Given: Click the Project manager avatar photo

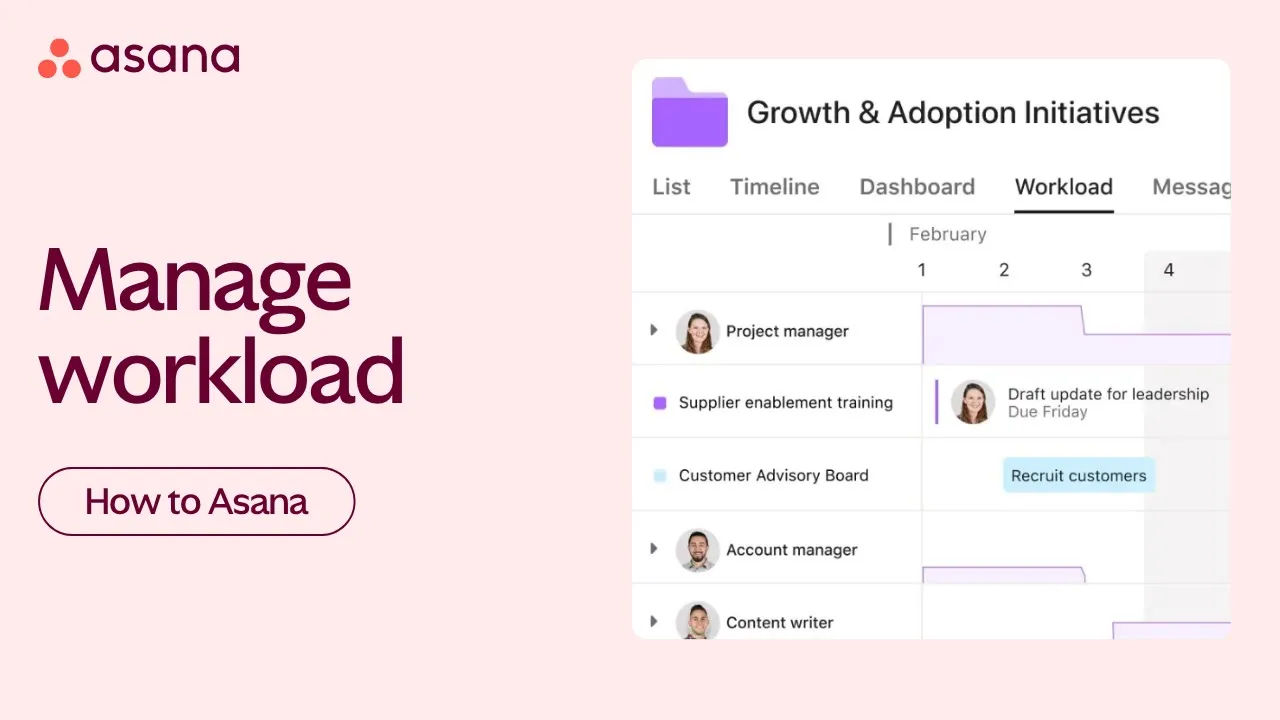Looking at the screenshot, I should [697, 331].
